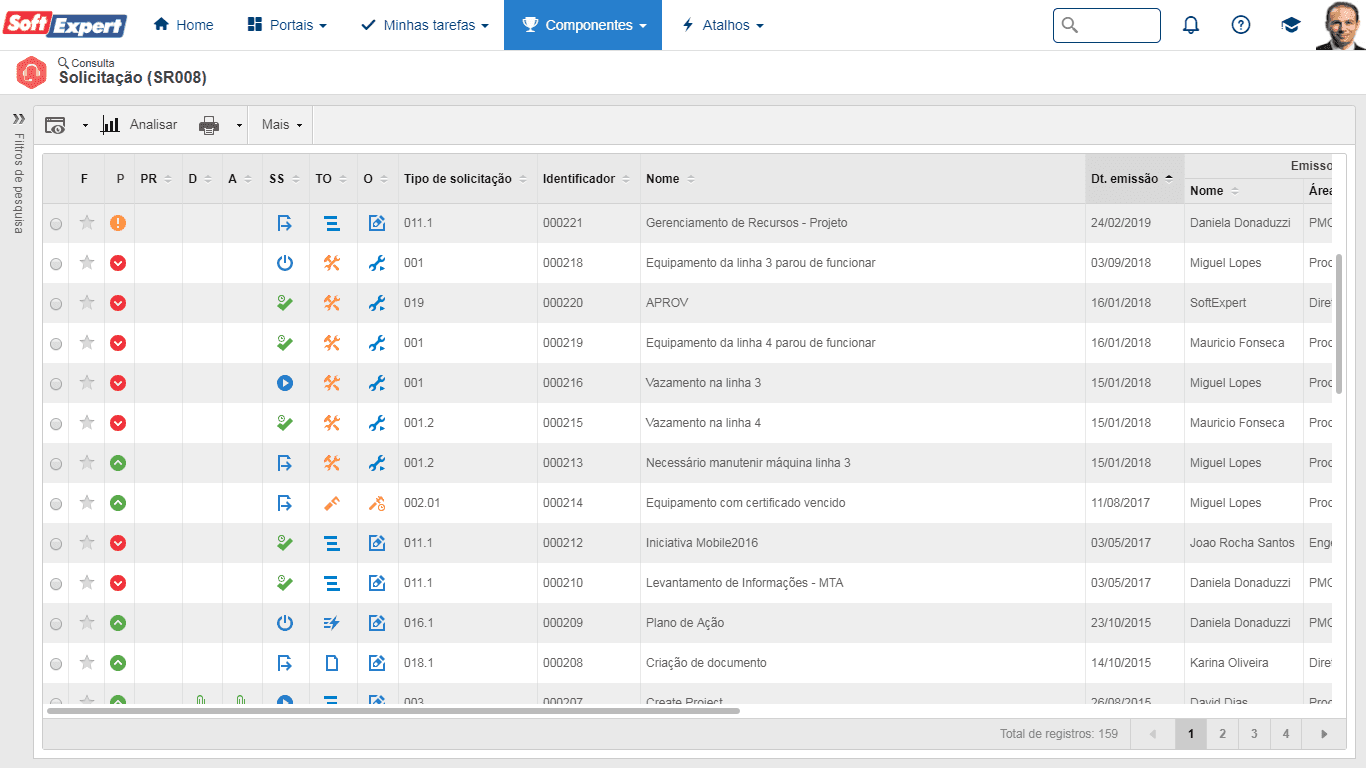Click action plan type icon in row 000209
Viewport: 1366px width, 768px height.
pos(332,623)
